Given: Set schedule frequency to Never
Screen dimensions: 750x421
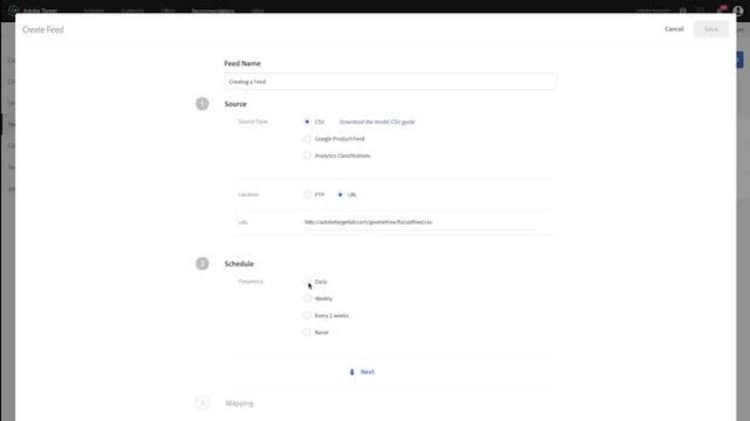Looking at the screenshot, I should click(x=307, y=332).
